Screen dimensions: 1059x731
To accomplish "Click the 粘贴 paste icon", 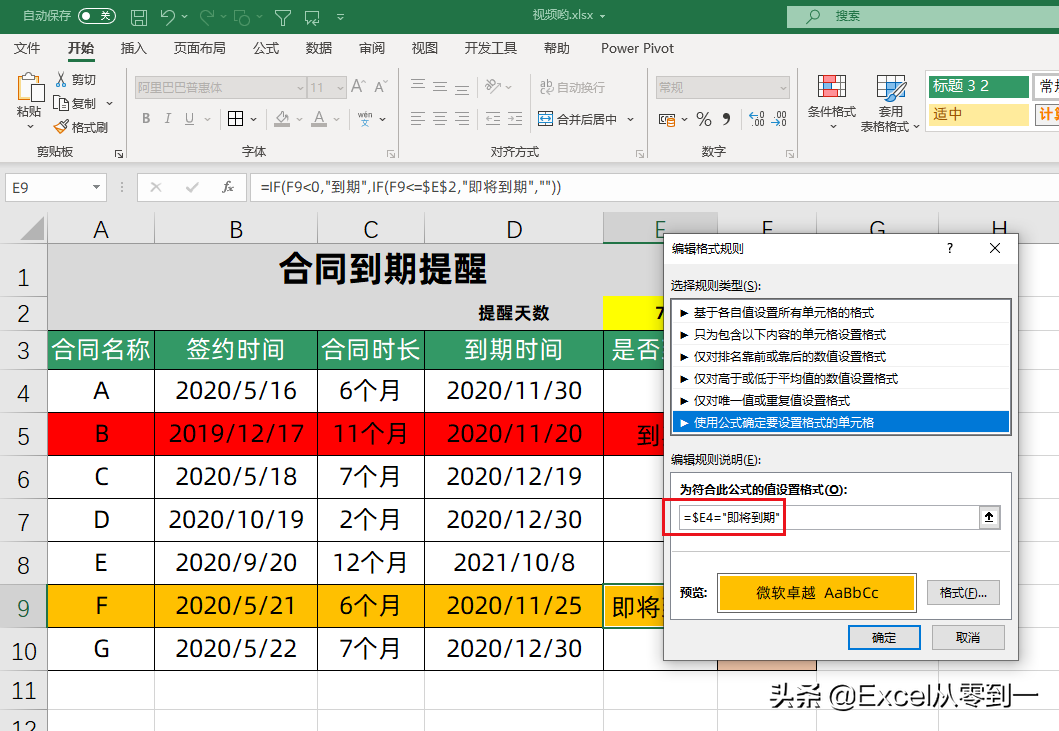I will 30,88.
